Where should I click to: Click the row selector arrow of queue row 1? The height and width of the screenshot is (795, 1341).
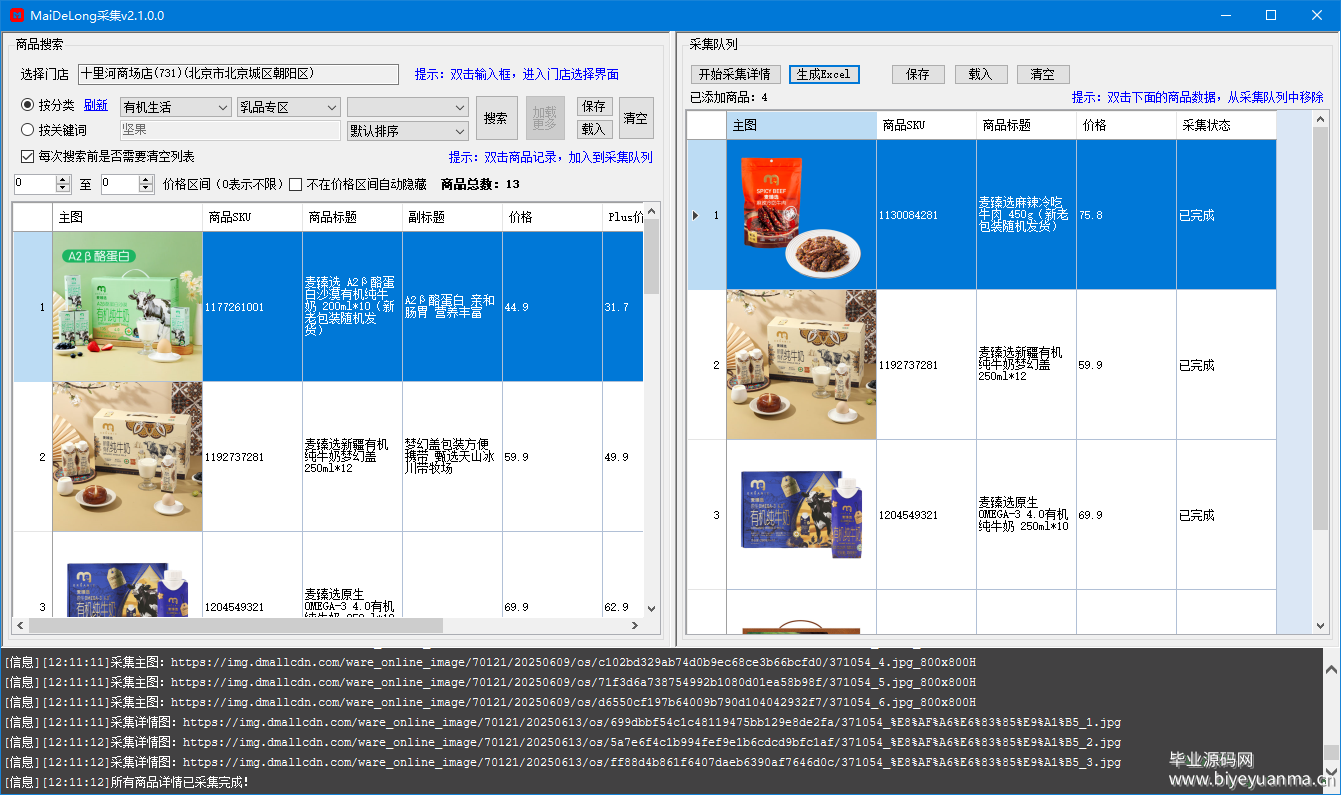tap(697, 215)
